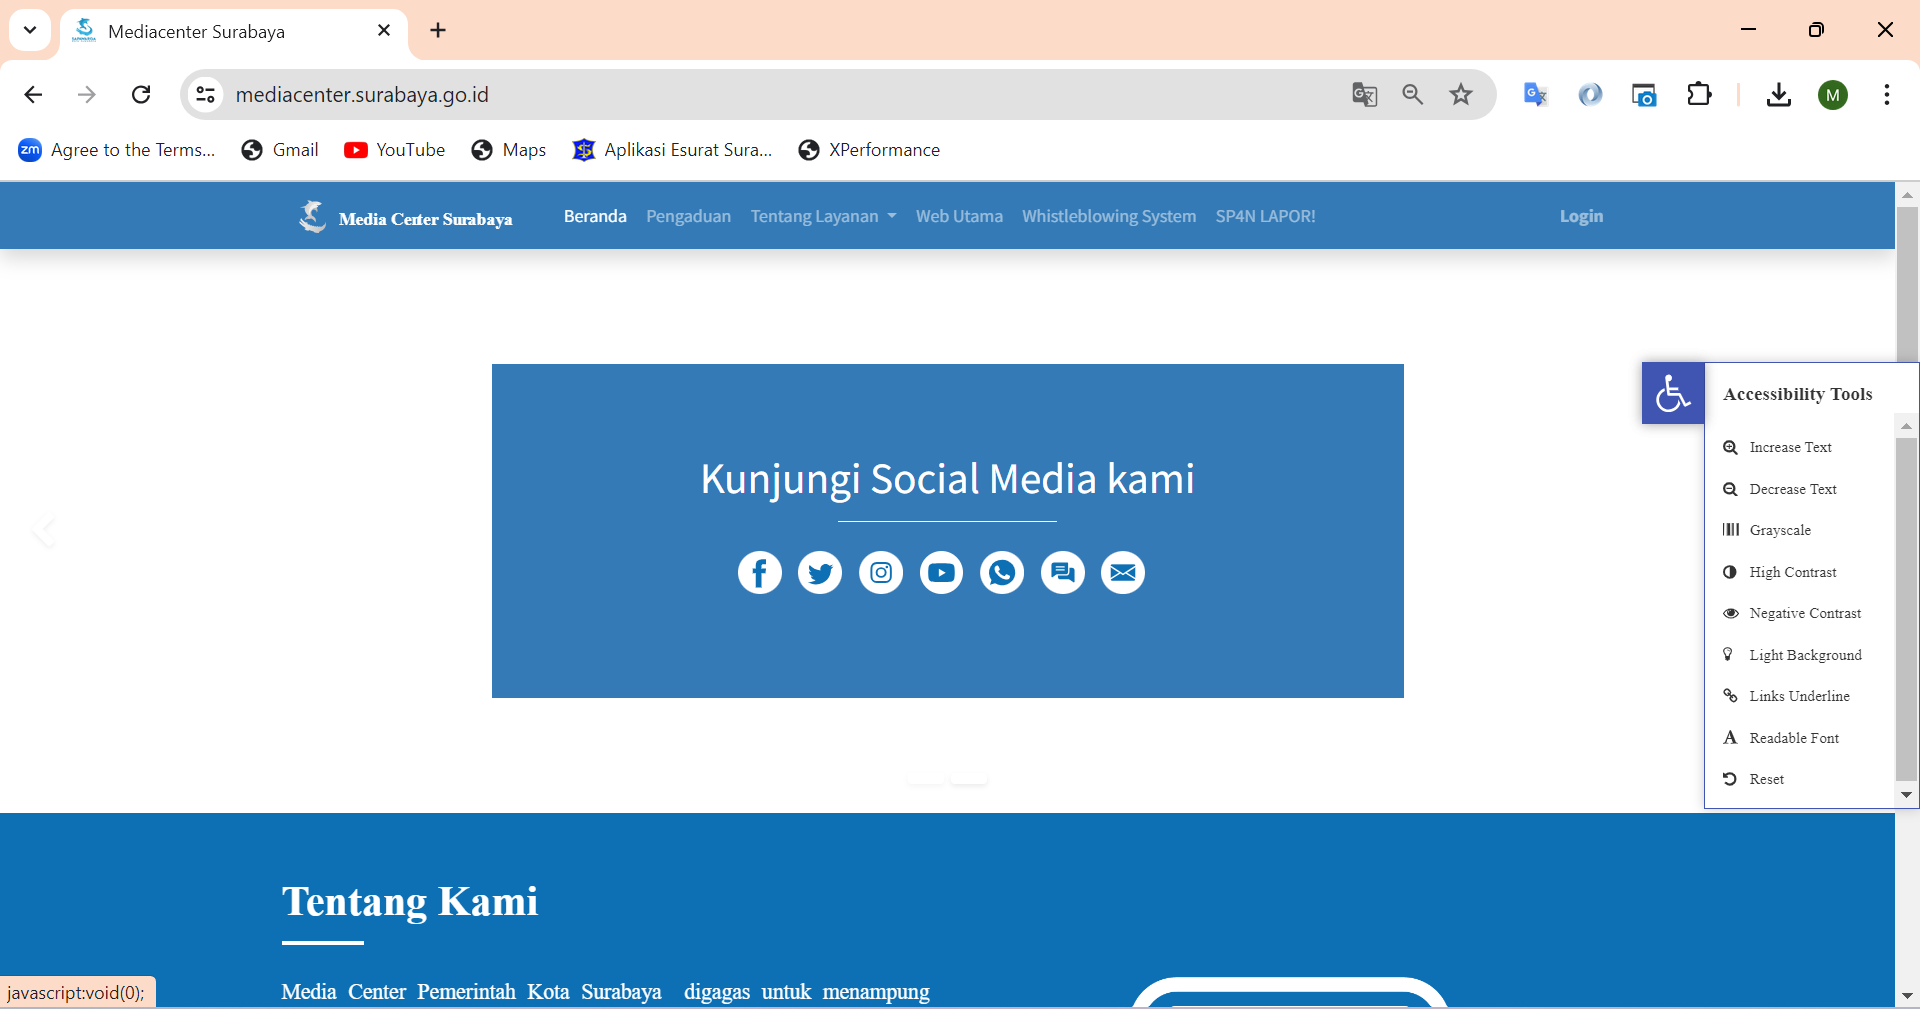Bookmark this page with the star icon
The image size is (1920, 1009).
click(x=1461, y=95)
